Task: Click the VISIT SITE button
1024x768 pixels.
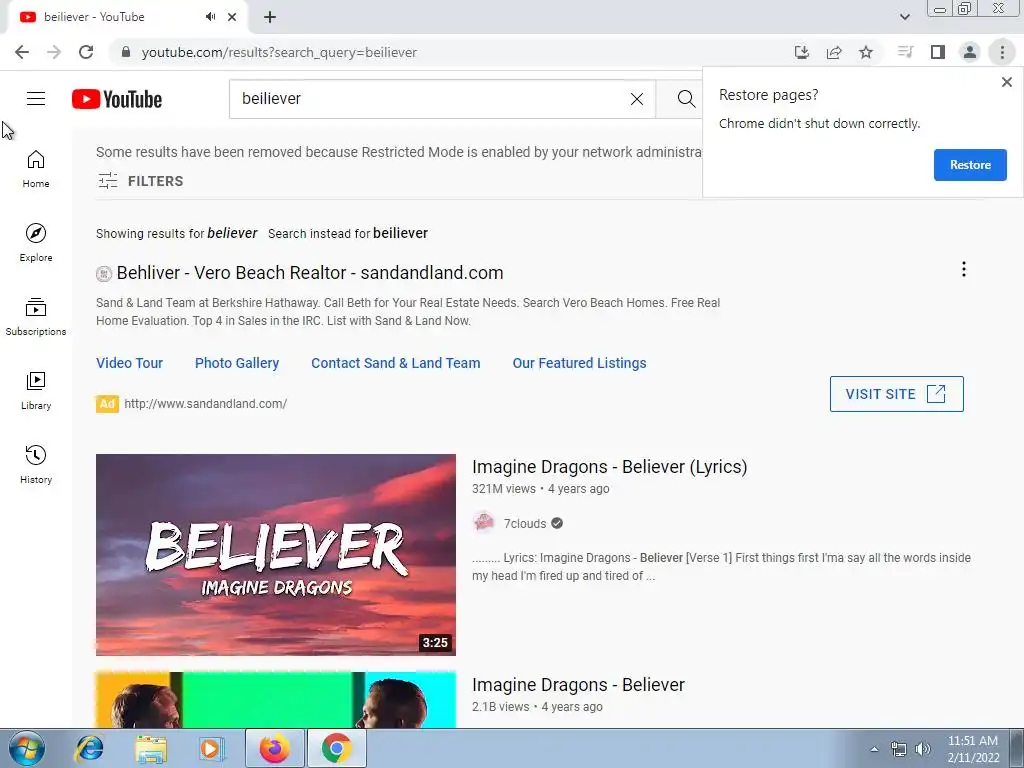Action: coord(896,394)
